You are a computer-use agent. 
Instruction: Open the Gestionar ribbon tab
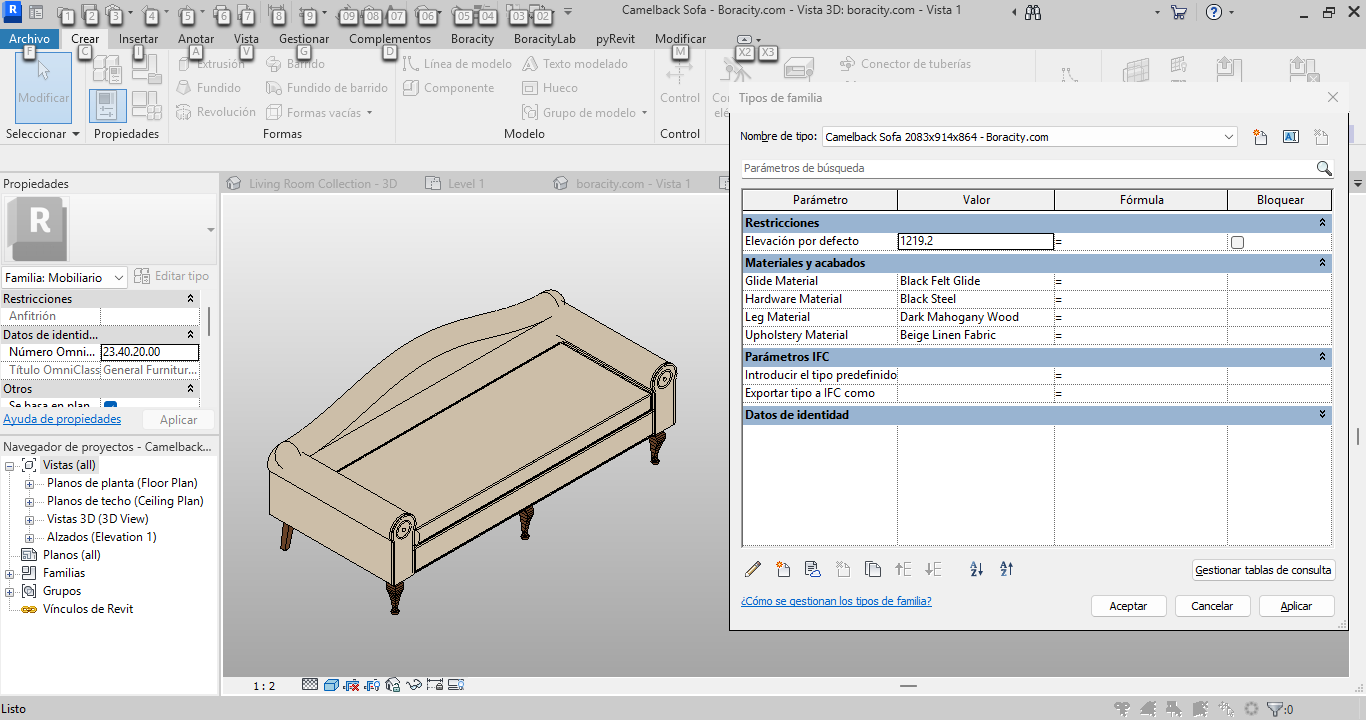(x=304, y=39)
